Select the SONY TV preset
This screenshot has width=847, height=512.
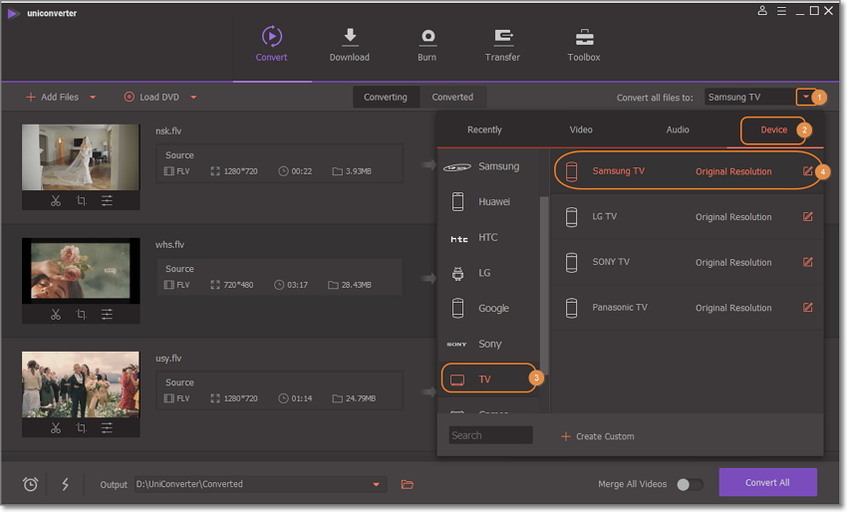pos(687,262)
